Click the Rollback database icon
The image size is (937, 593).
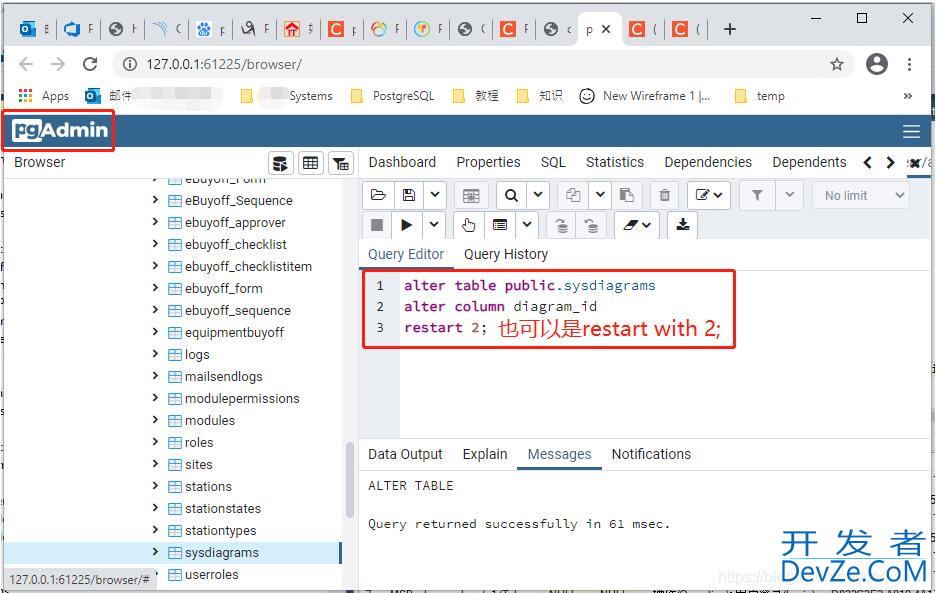(592, 225)
